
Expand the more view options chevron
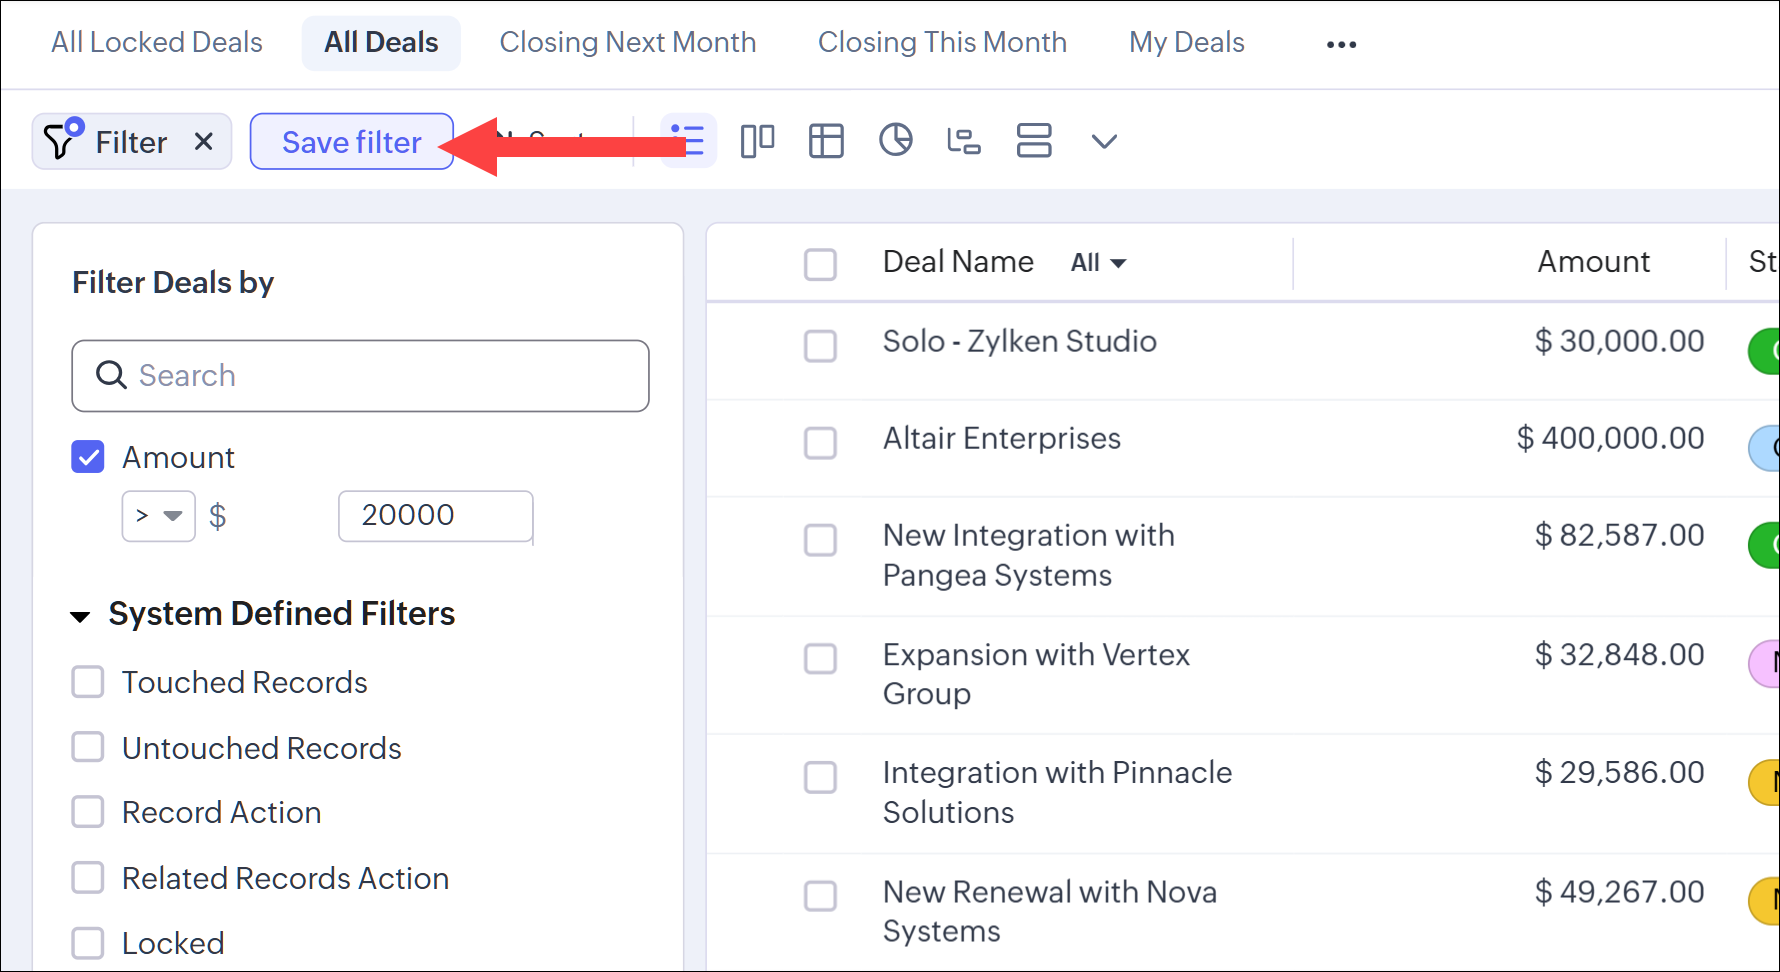1103,141
